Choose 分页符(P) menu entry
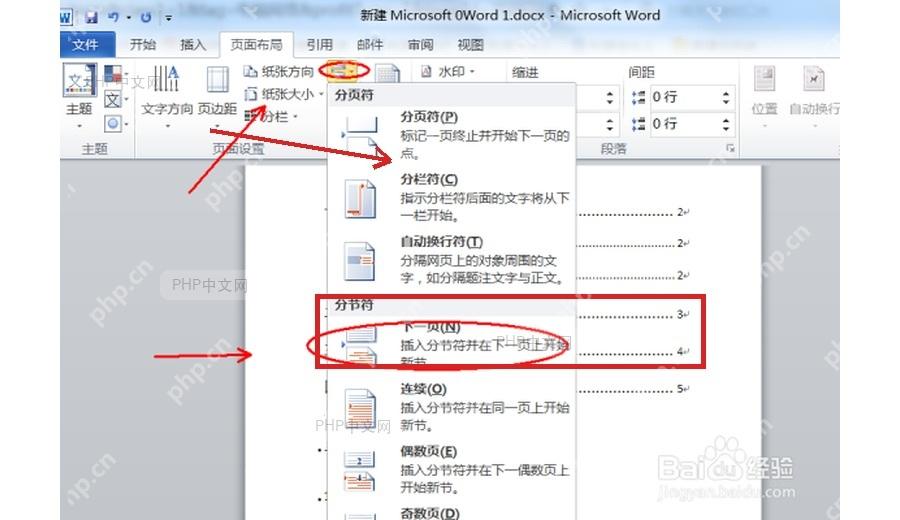 [452, 135]
